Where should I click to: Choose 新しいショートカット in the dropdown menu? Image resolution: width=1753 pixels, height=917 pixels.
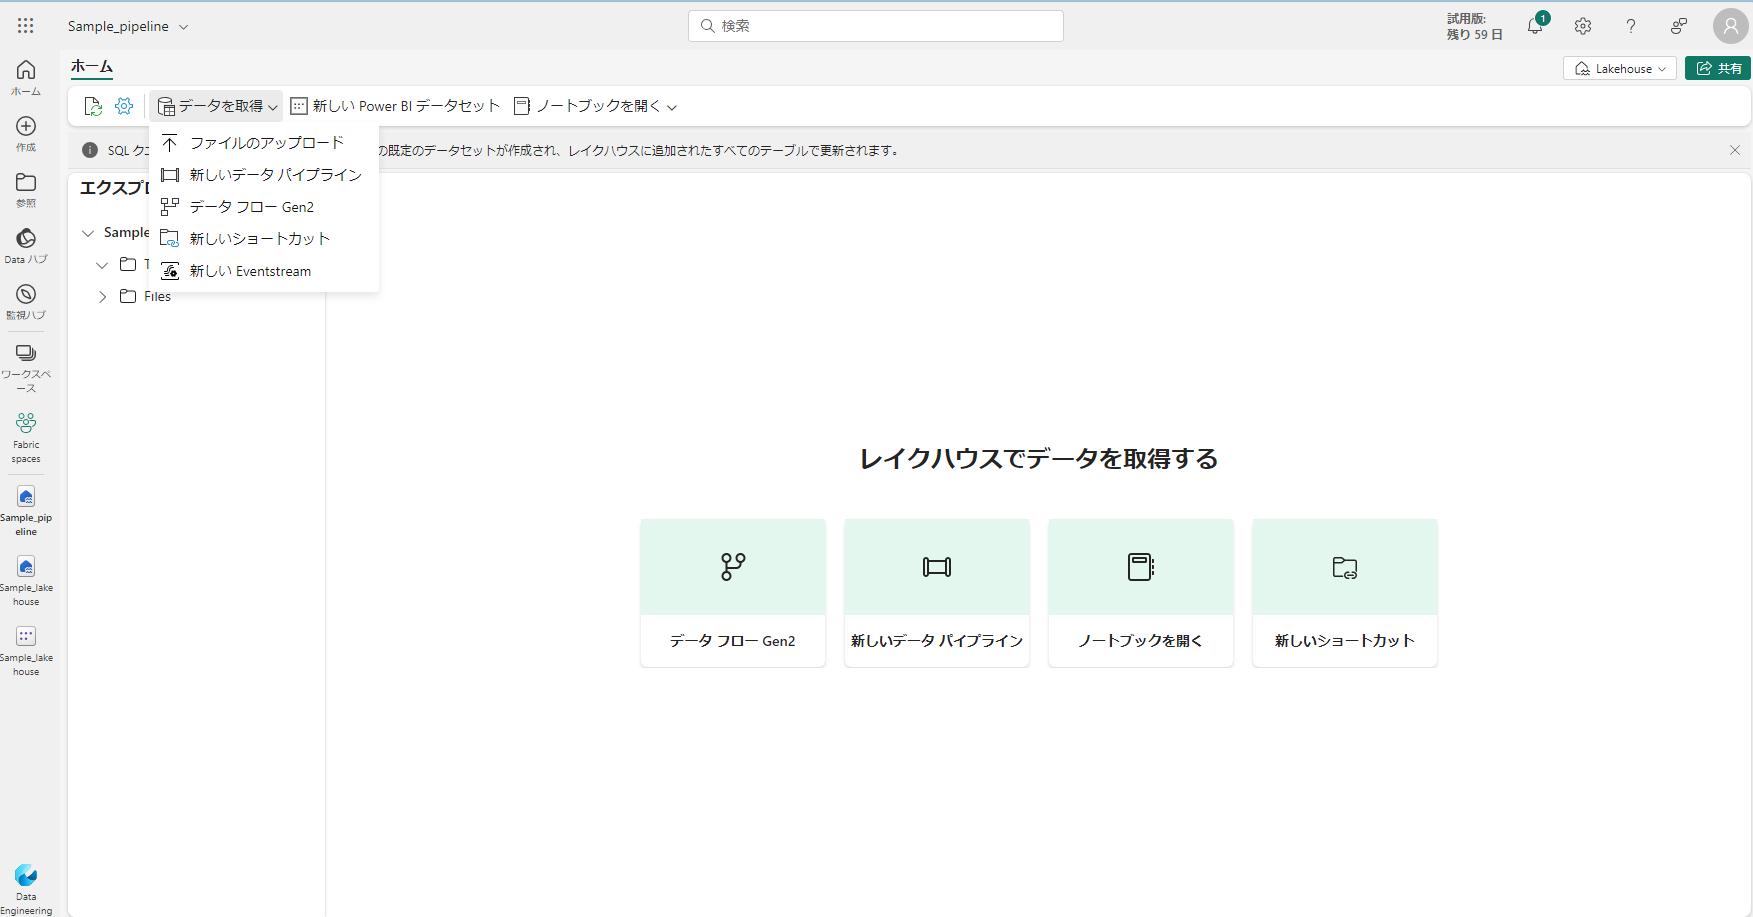pyautogui.click(x=264, y=239)
